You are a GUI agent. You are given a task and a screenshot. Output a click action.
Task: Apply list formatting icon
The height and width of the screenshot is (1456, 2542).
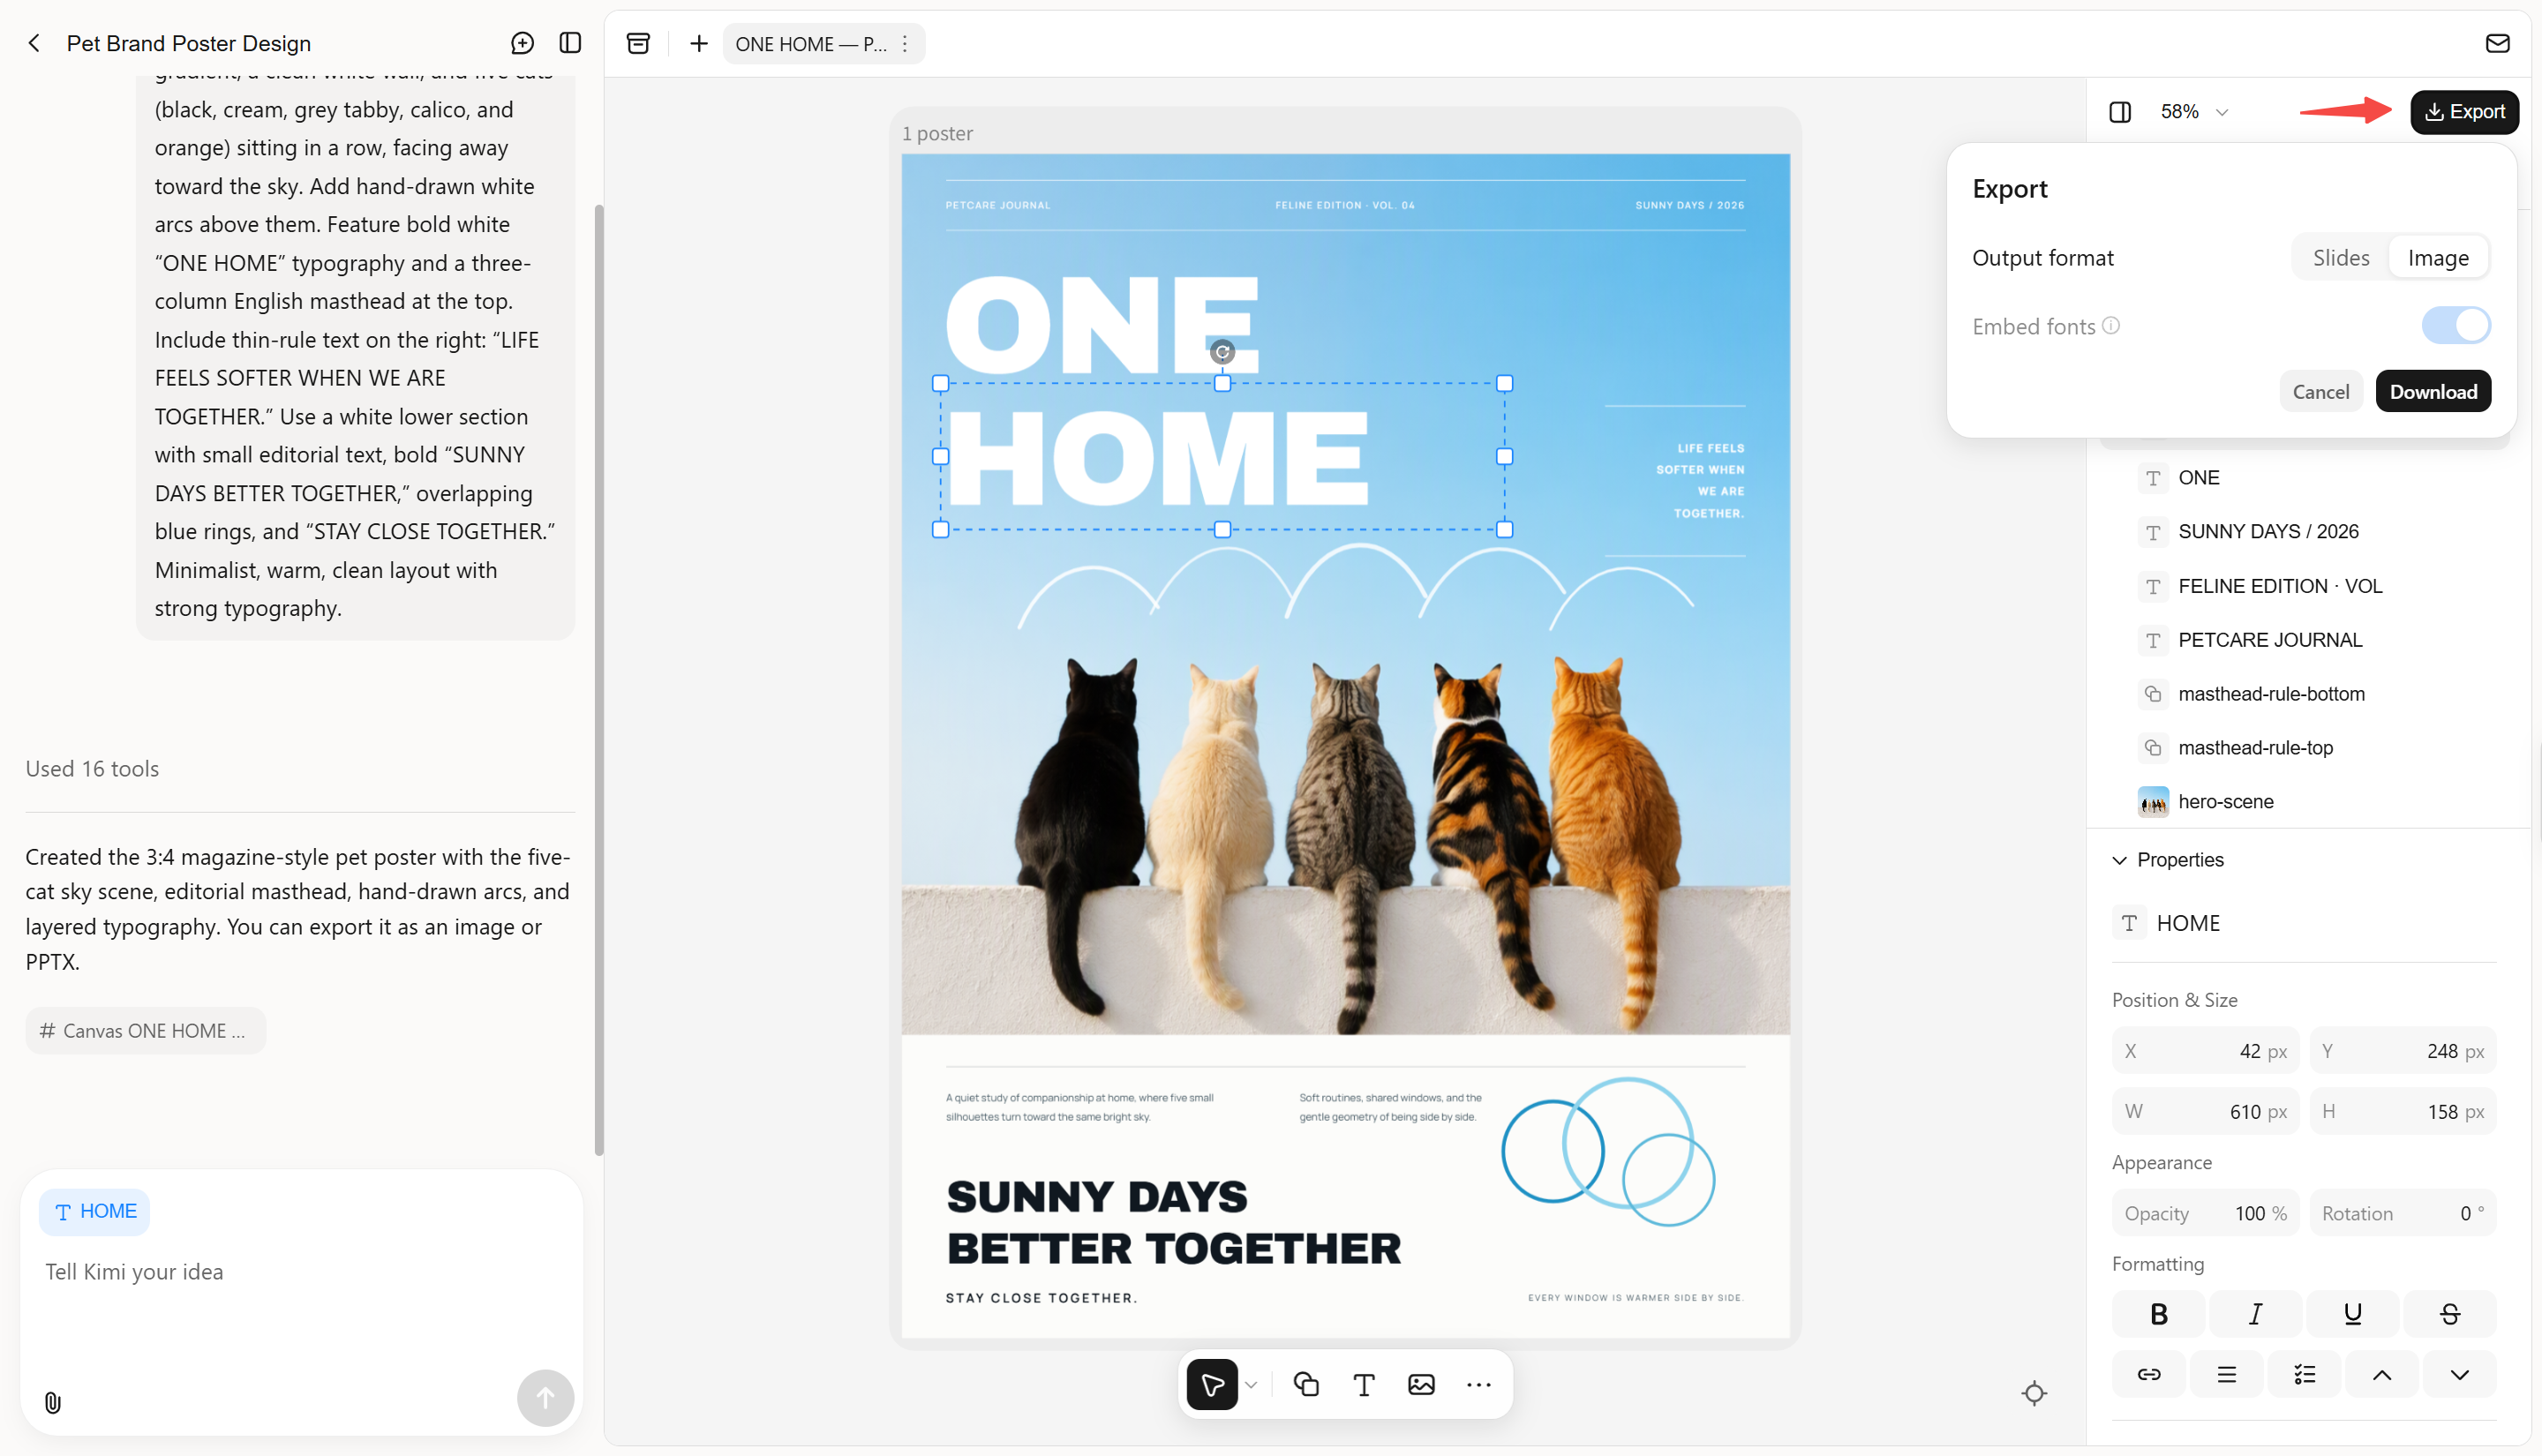coord(2304,1374)
